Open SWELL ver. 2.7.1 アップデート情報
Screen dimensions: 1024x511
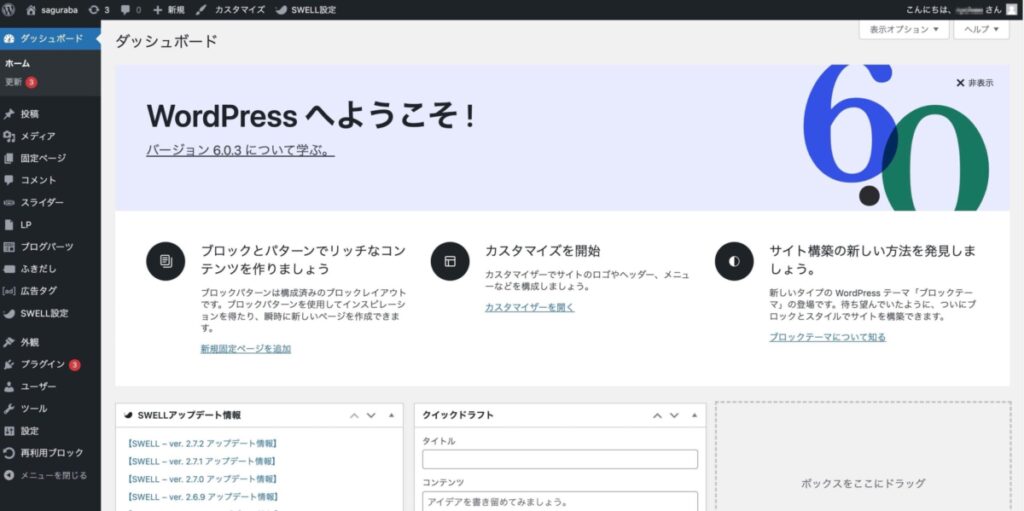(202, 461)
